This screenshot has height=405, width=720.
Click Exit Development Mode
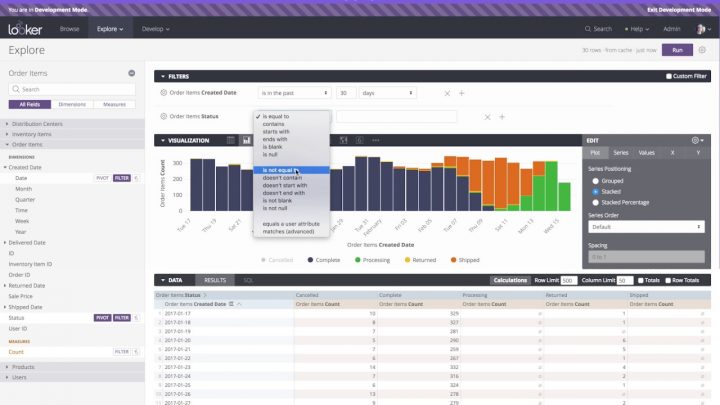point(679,10)
